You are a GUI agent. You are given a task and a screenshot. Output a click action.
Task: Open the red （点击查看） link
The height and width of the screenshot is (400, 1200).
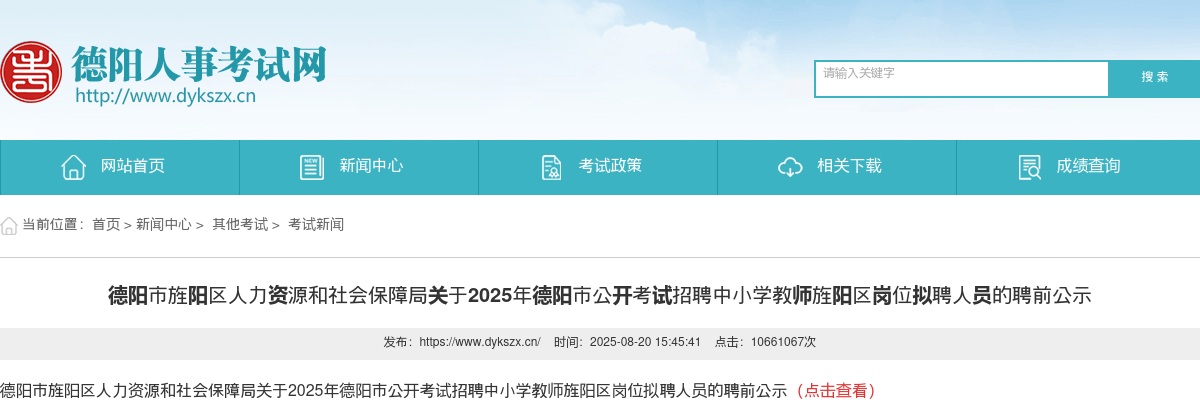click(833, 390)
